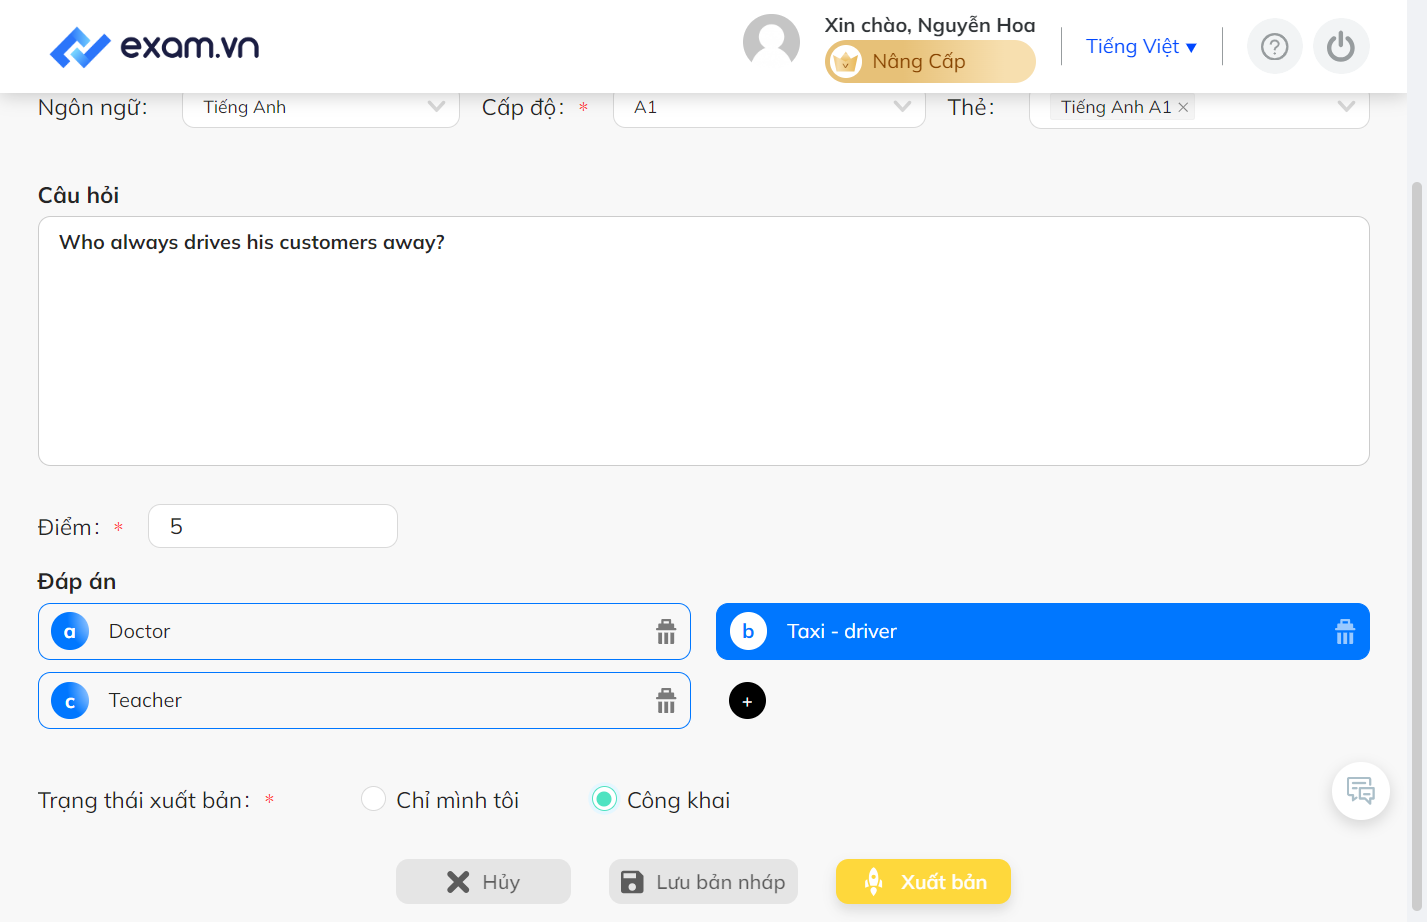Select answer letter c circle
The height and width of the screenshot is (922, 1427).
pos(70,701)
